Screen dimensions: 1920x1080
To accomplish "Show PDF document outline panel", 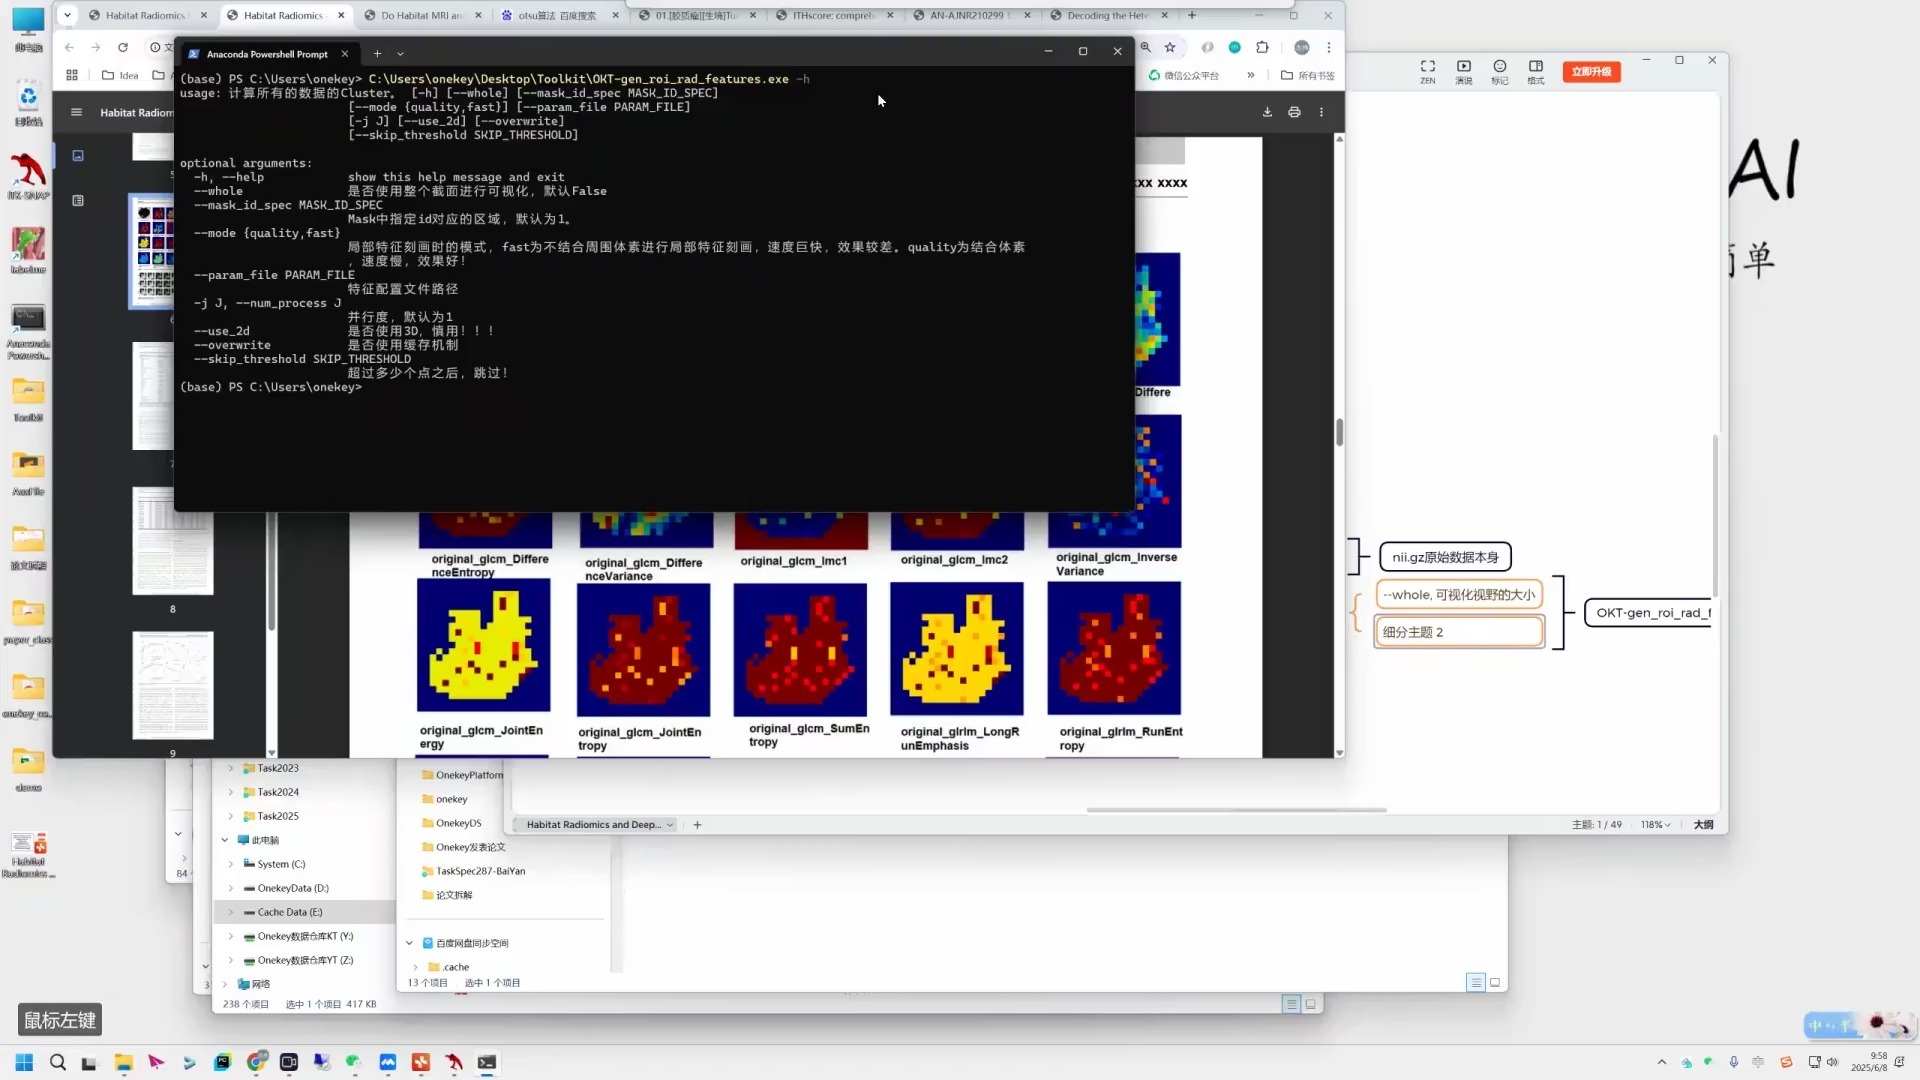I will click(x=78, y=200).
